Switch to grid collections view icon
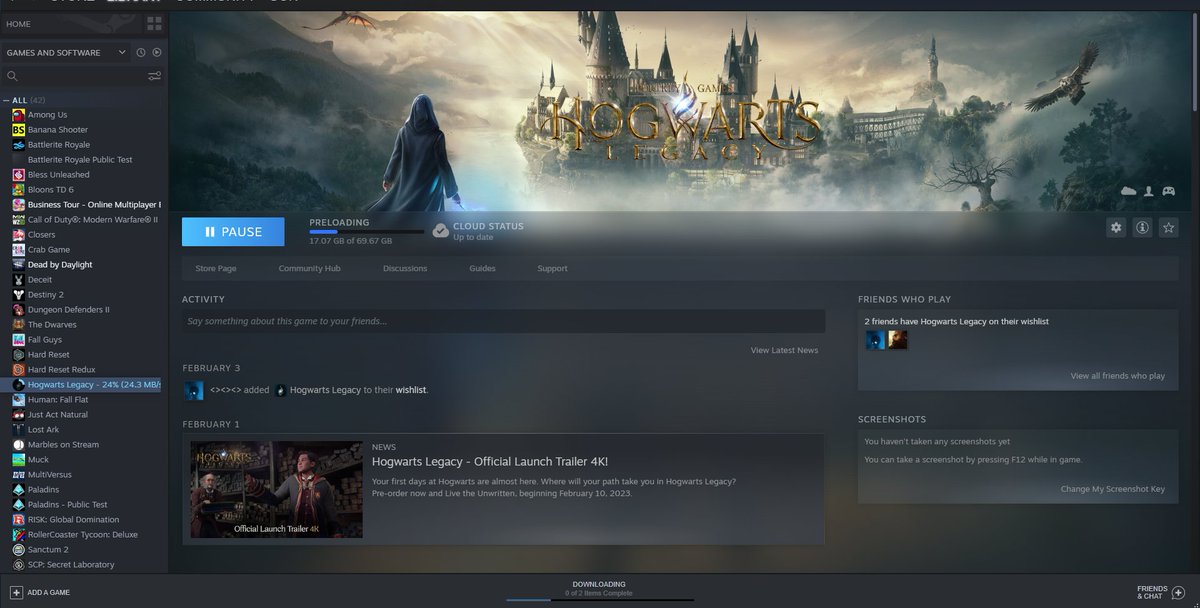Image resolution: width=1200 pixels, height=608 pixels. tap(153, 23)
